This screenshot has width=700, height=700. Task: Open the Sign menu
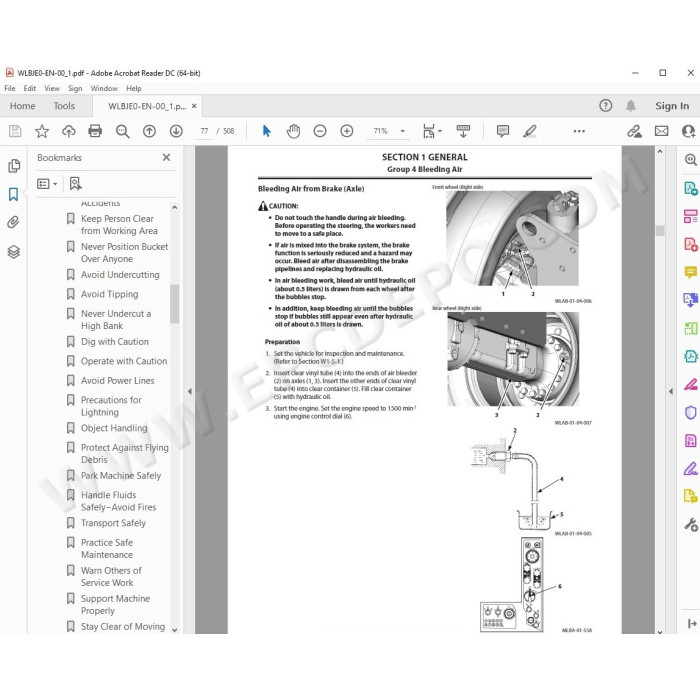[75, 88]
